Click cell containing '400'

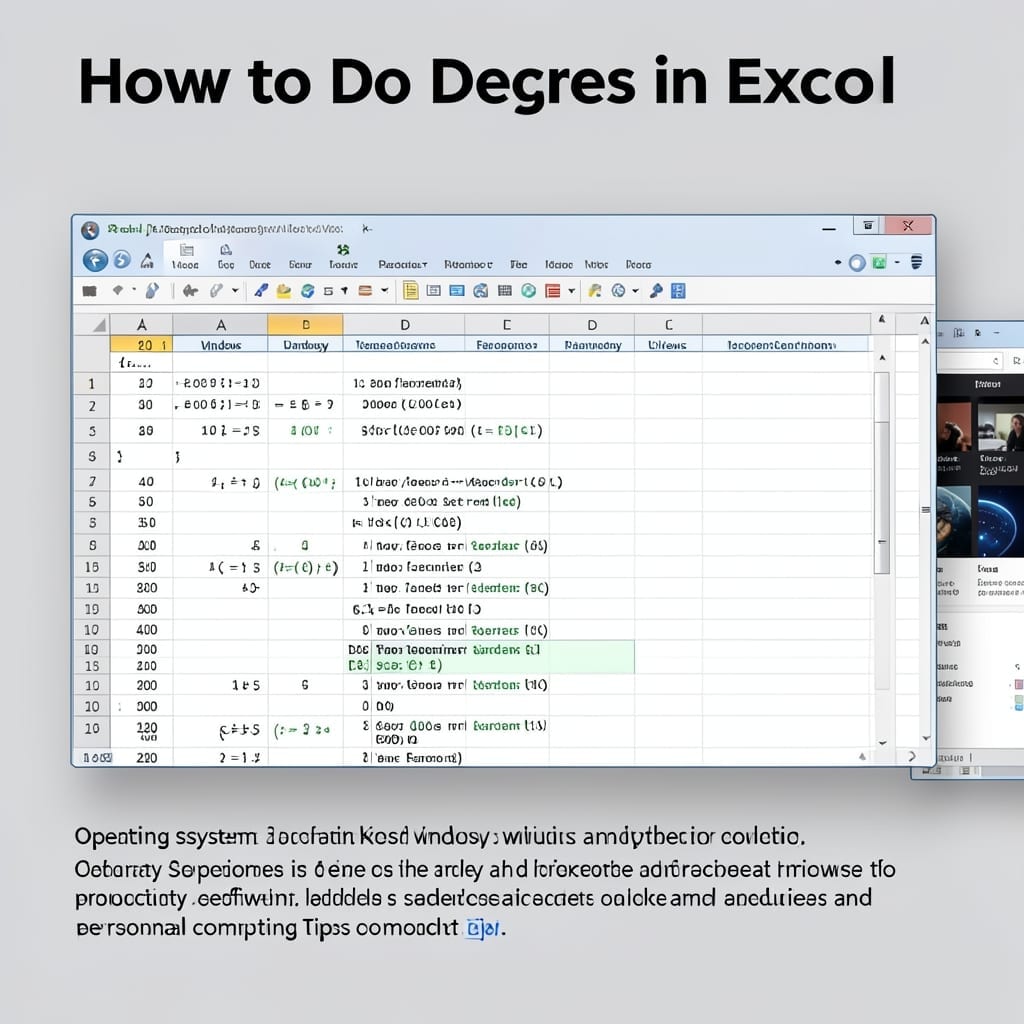click(x=142, y=630)
